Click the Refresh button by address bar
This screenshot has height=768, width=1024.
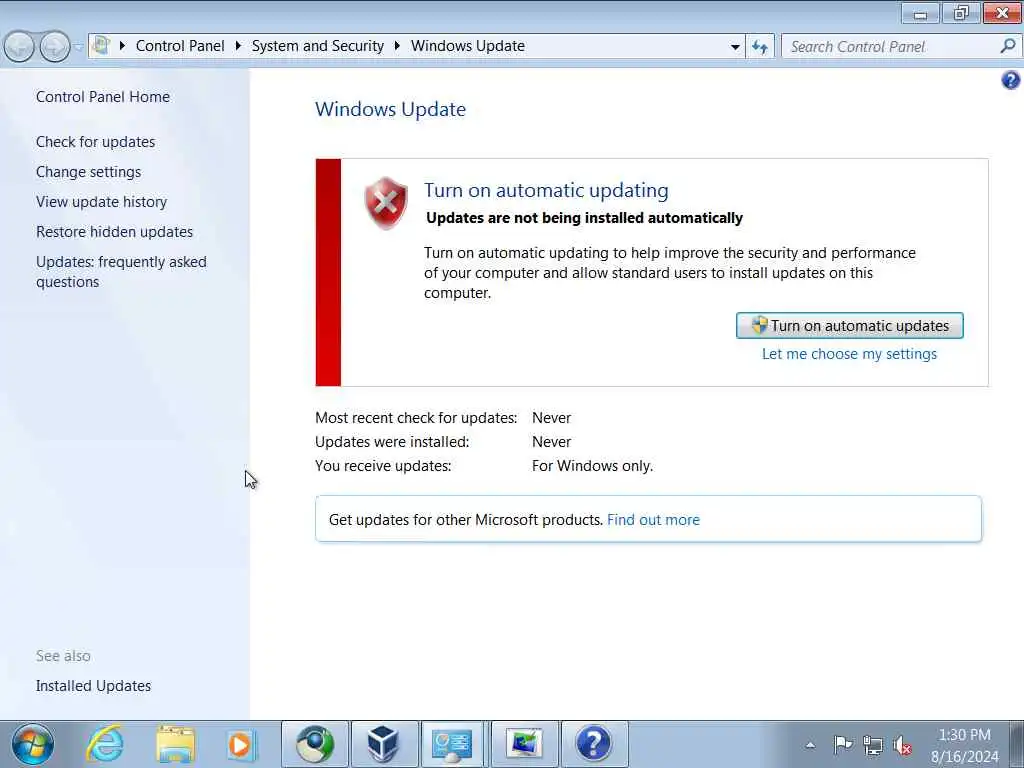click(x=760, y=47)
